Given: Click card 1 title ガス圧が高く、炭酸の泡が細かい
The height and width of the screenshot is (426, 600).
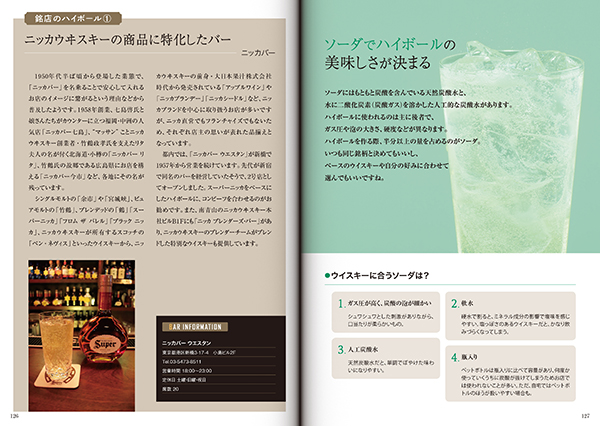Looking at the screenshot, I should coord(390,303).
